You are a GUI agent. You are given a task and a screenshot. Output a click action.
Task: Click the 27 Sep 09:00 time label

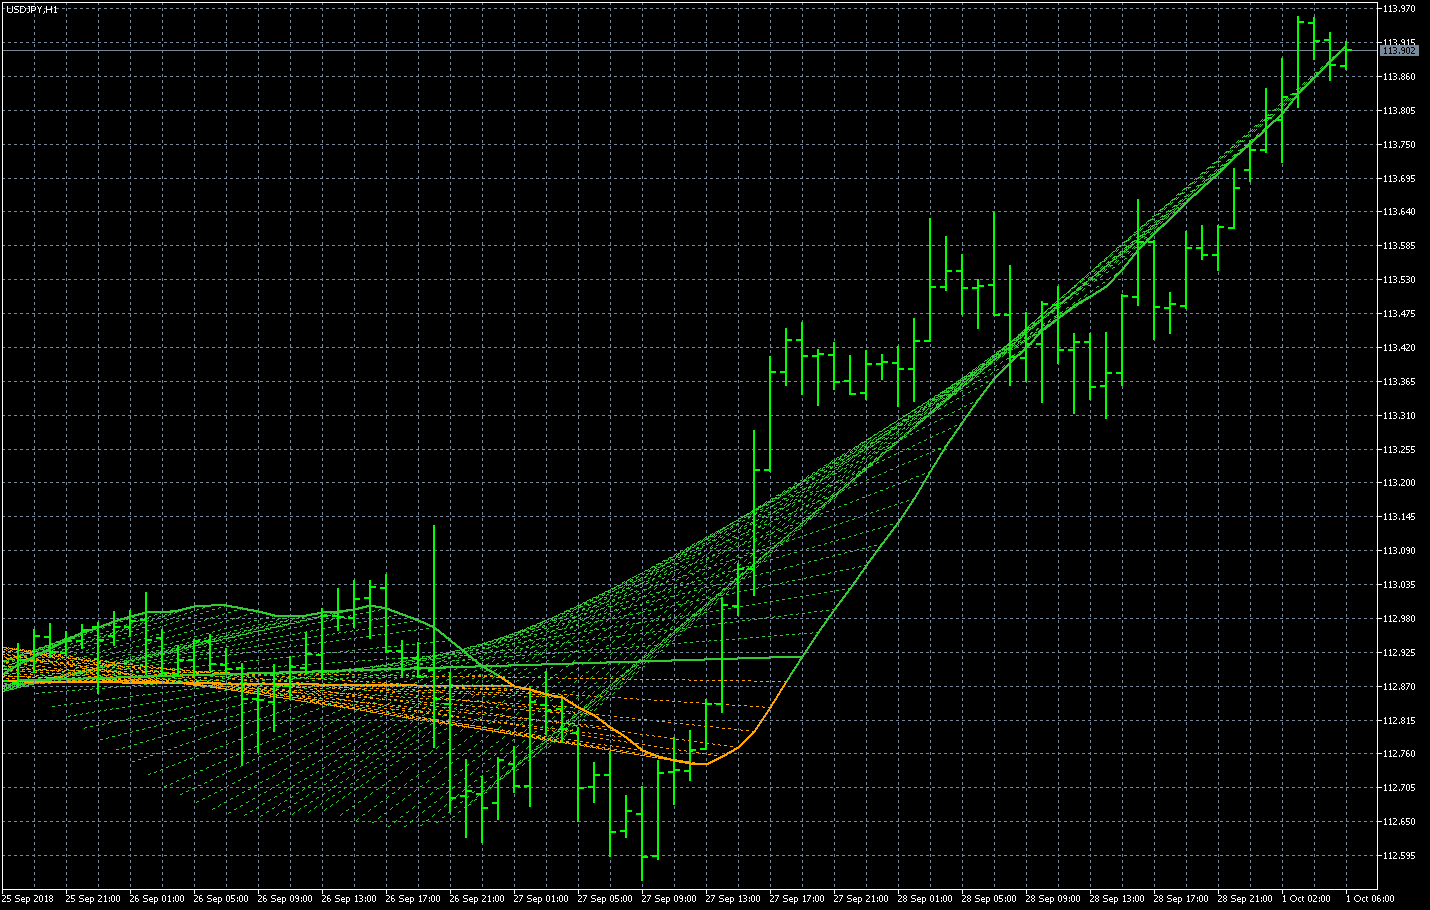[669, 899]
